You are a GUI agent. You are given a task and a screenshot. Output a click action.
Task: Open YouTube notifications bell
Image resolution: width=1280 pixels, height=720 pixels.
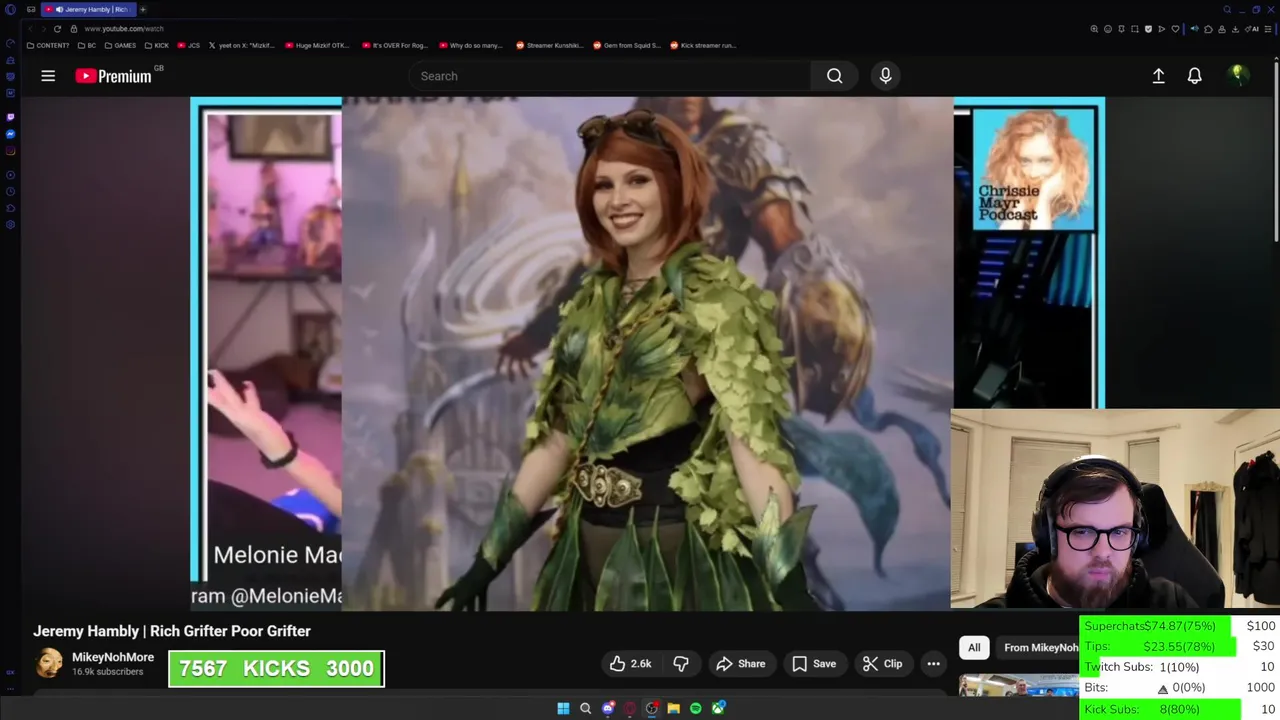tap(1194, 76)
